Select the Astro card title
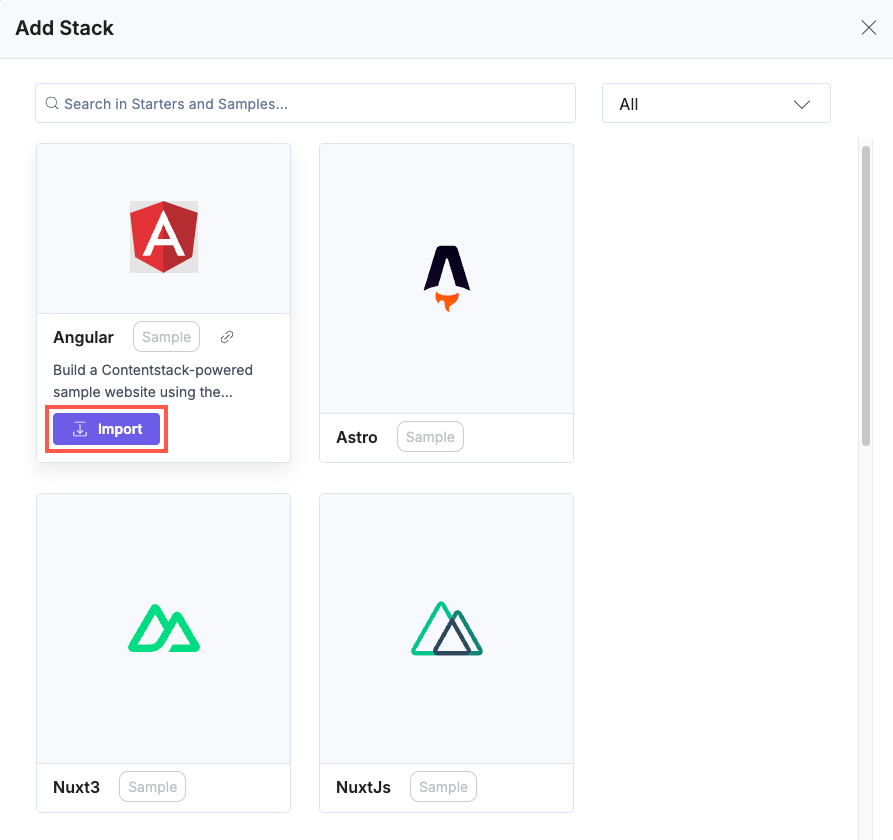This screenshot has width=893, height=840. 357,437
